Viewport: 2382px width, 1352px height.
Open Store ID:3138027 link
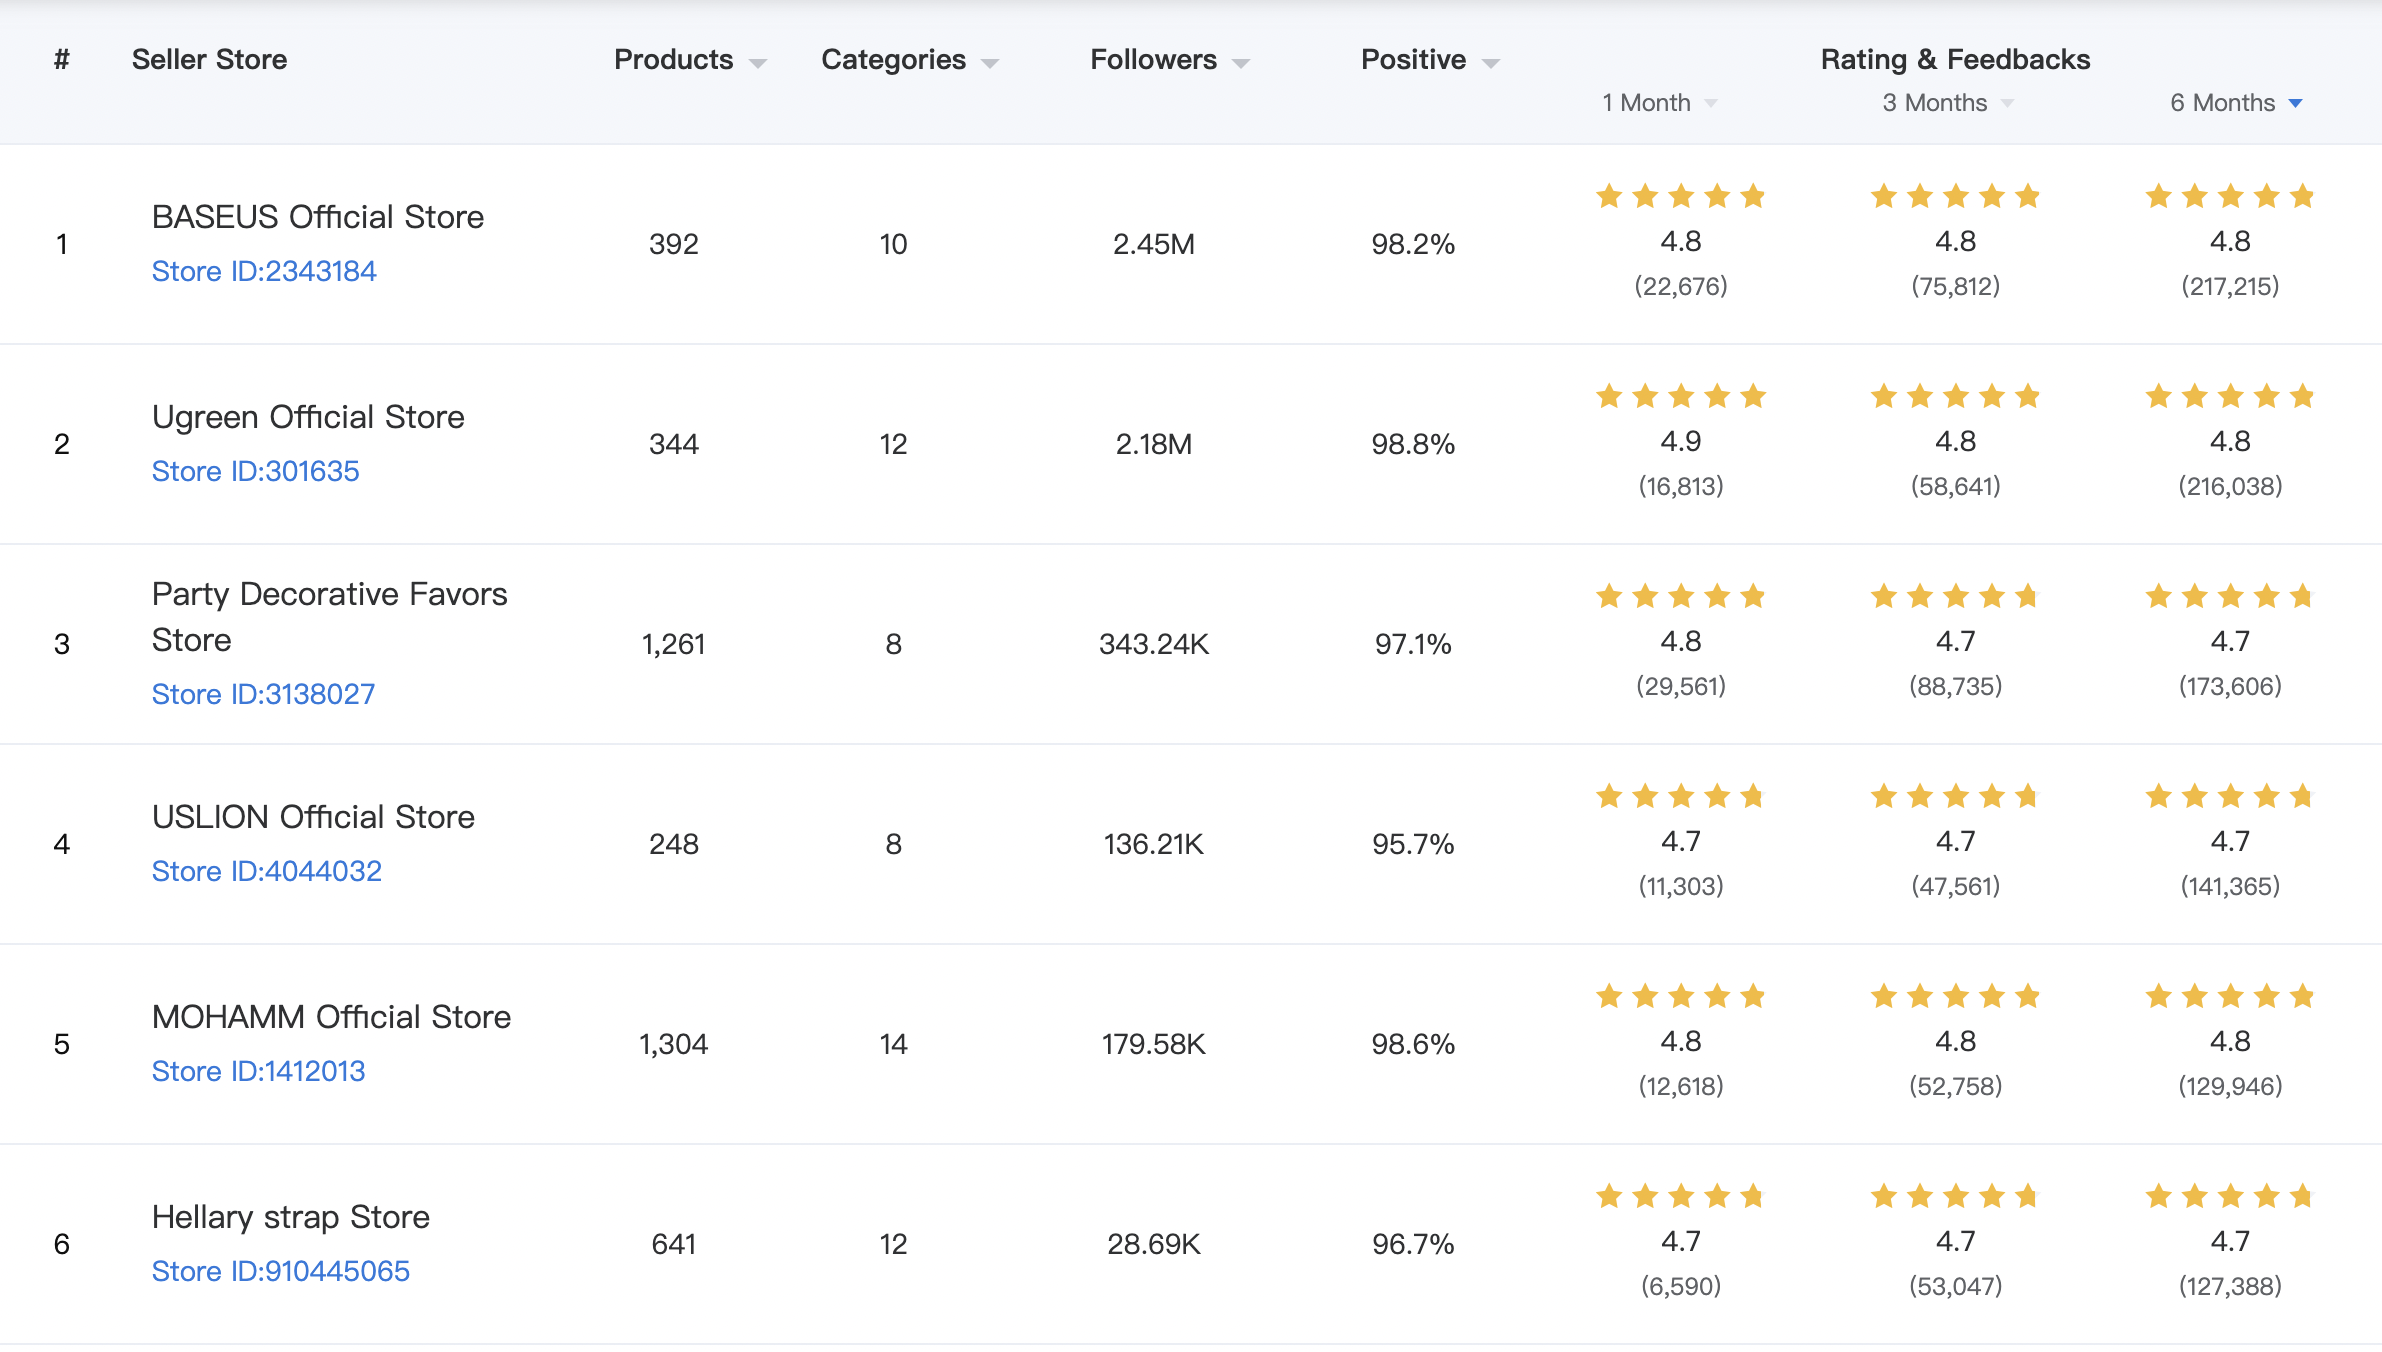[x=263, y=694]
